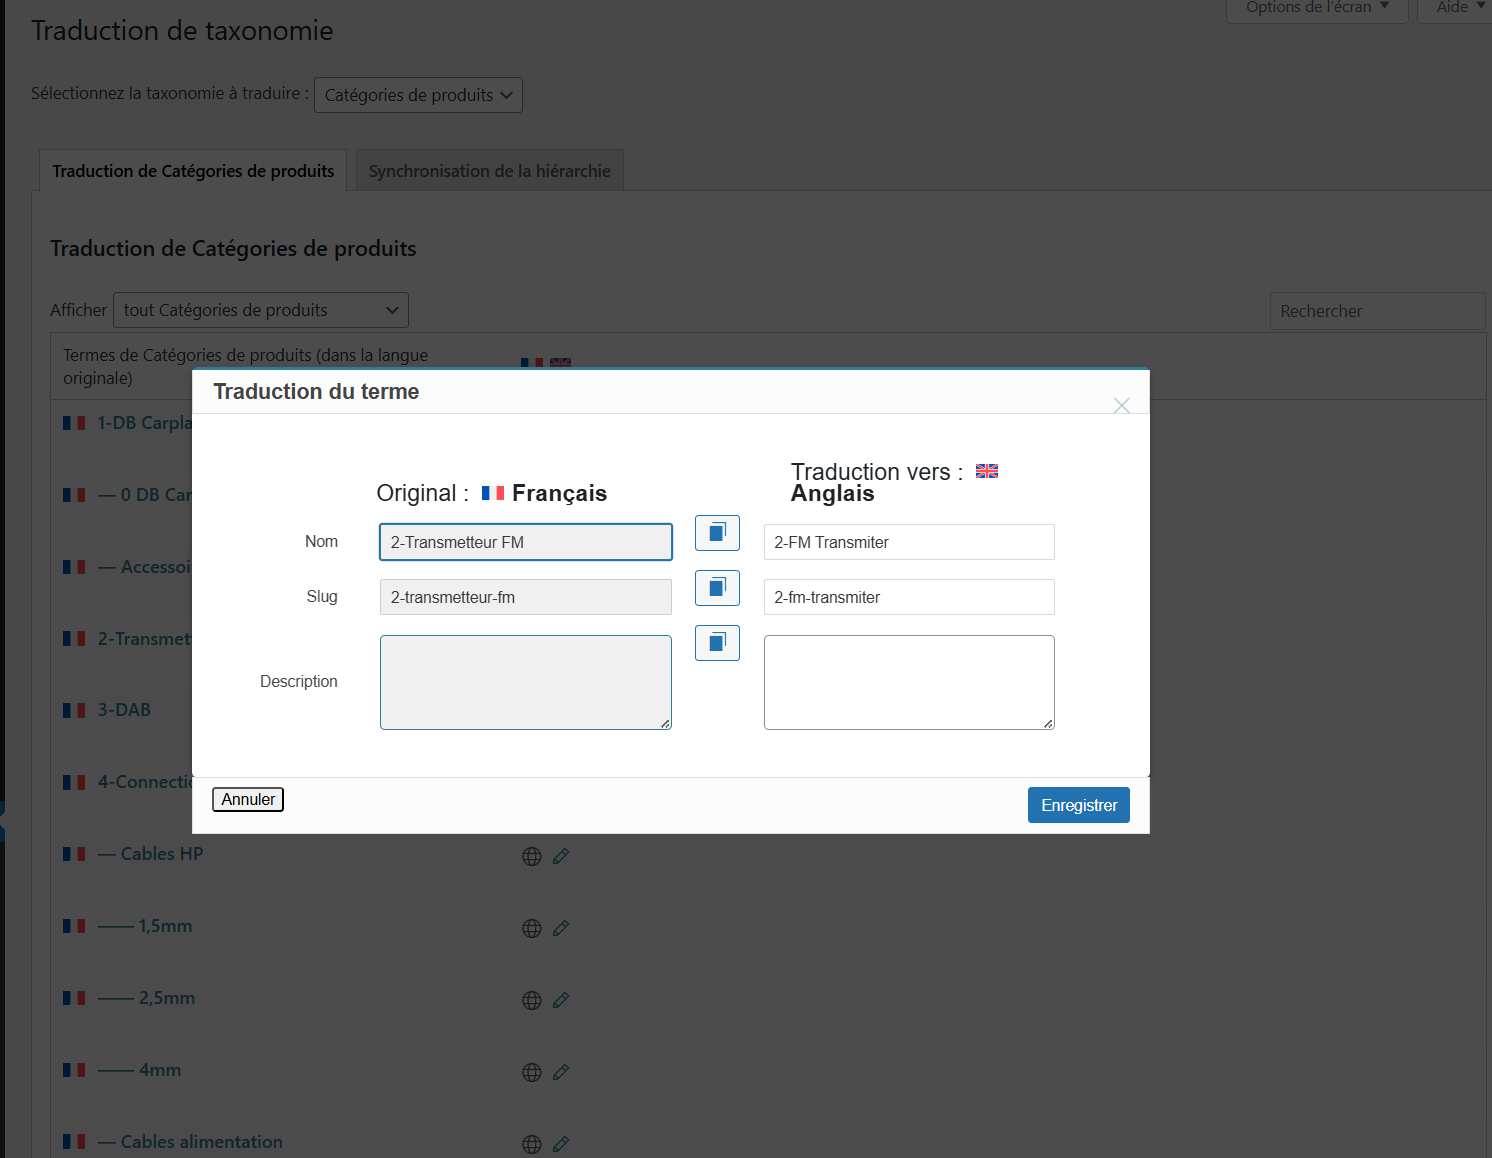Image resolution: width=1492 pixels, height=1158 pixels.
Task: Click globe icon for 1,5mm row
Action: pos(532,928)
